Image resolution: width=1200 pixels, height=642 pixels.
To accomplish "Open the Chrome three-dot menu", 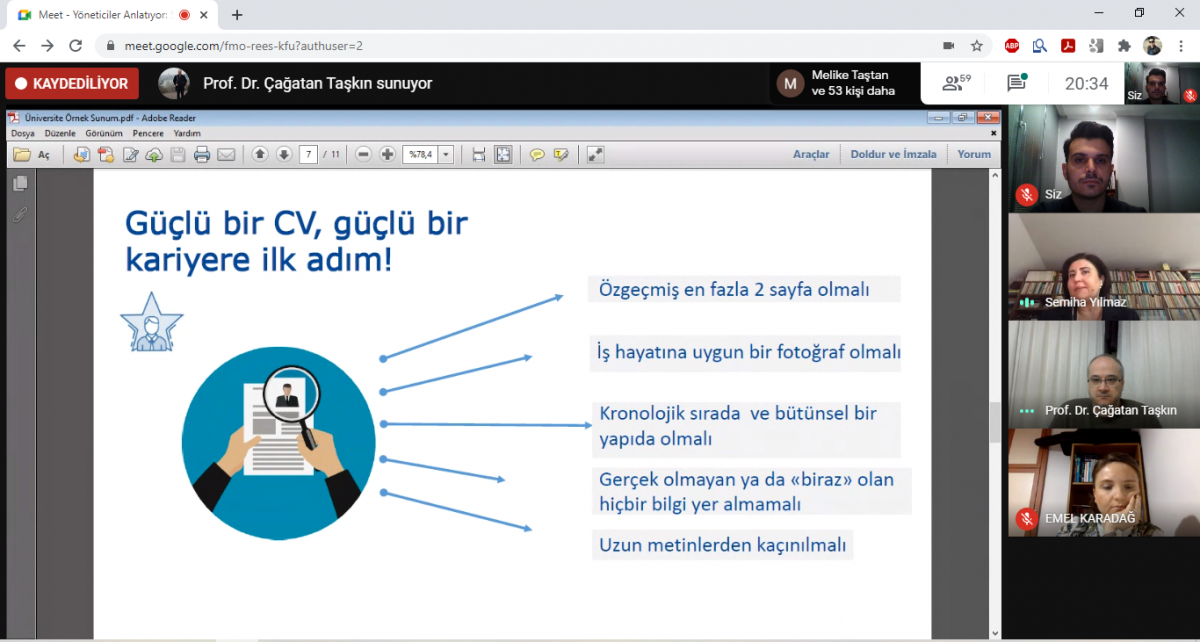I will 1180,45.
